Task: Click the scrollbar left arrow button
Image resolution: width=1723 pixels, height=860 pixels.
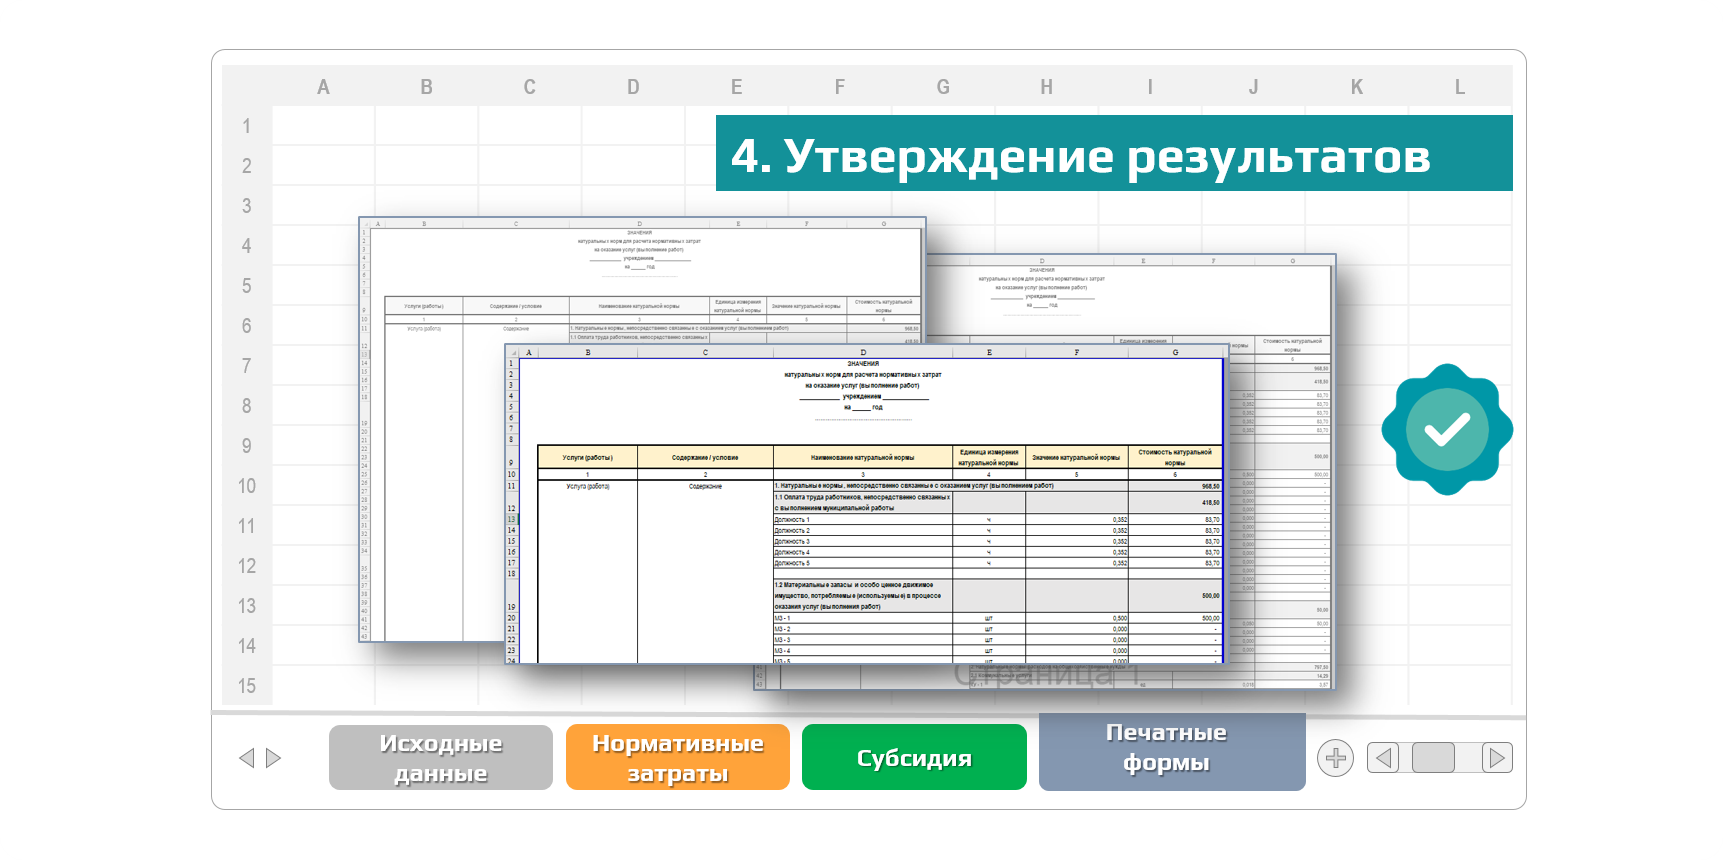Action: [x=1383, y=758]
